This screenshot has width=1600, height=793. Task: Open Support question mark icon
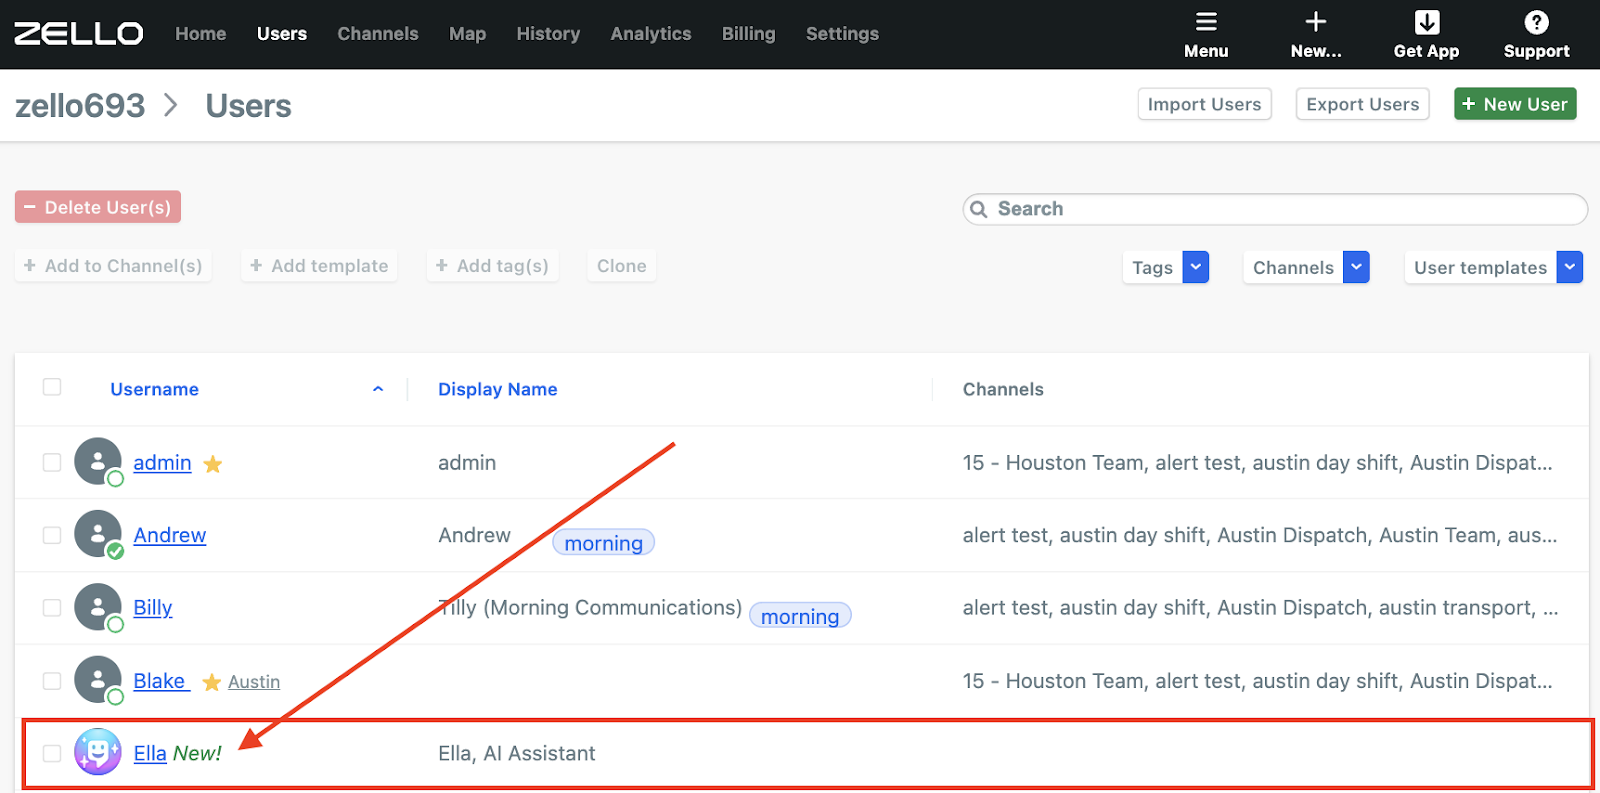(1537, 22)
